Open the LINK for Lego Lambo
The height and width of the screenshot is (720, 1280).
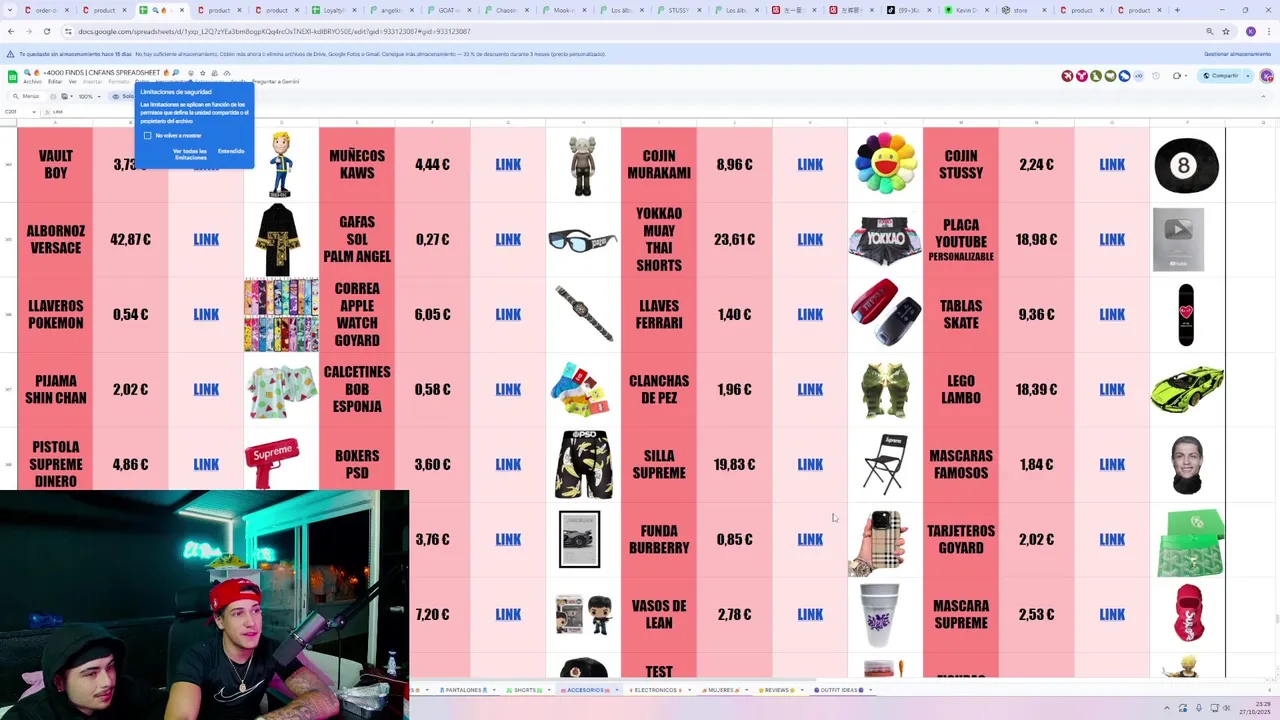1112,390
